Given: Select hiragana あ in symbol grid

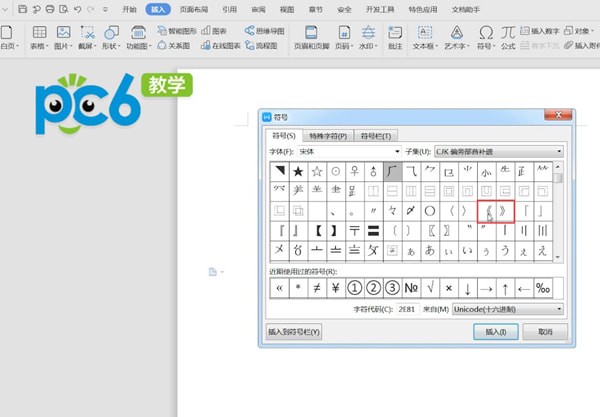Looking at the screenshot, I should click(x=430, y=251).
